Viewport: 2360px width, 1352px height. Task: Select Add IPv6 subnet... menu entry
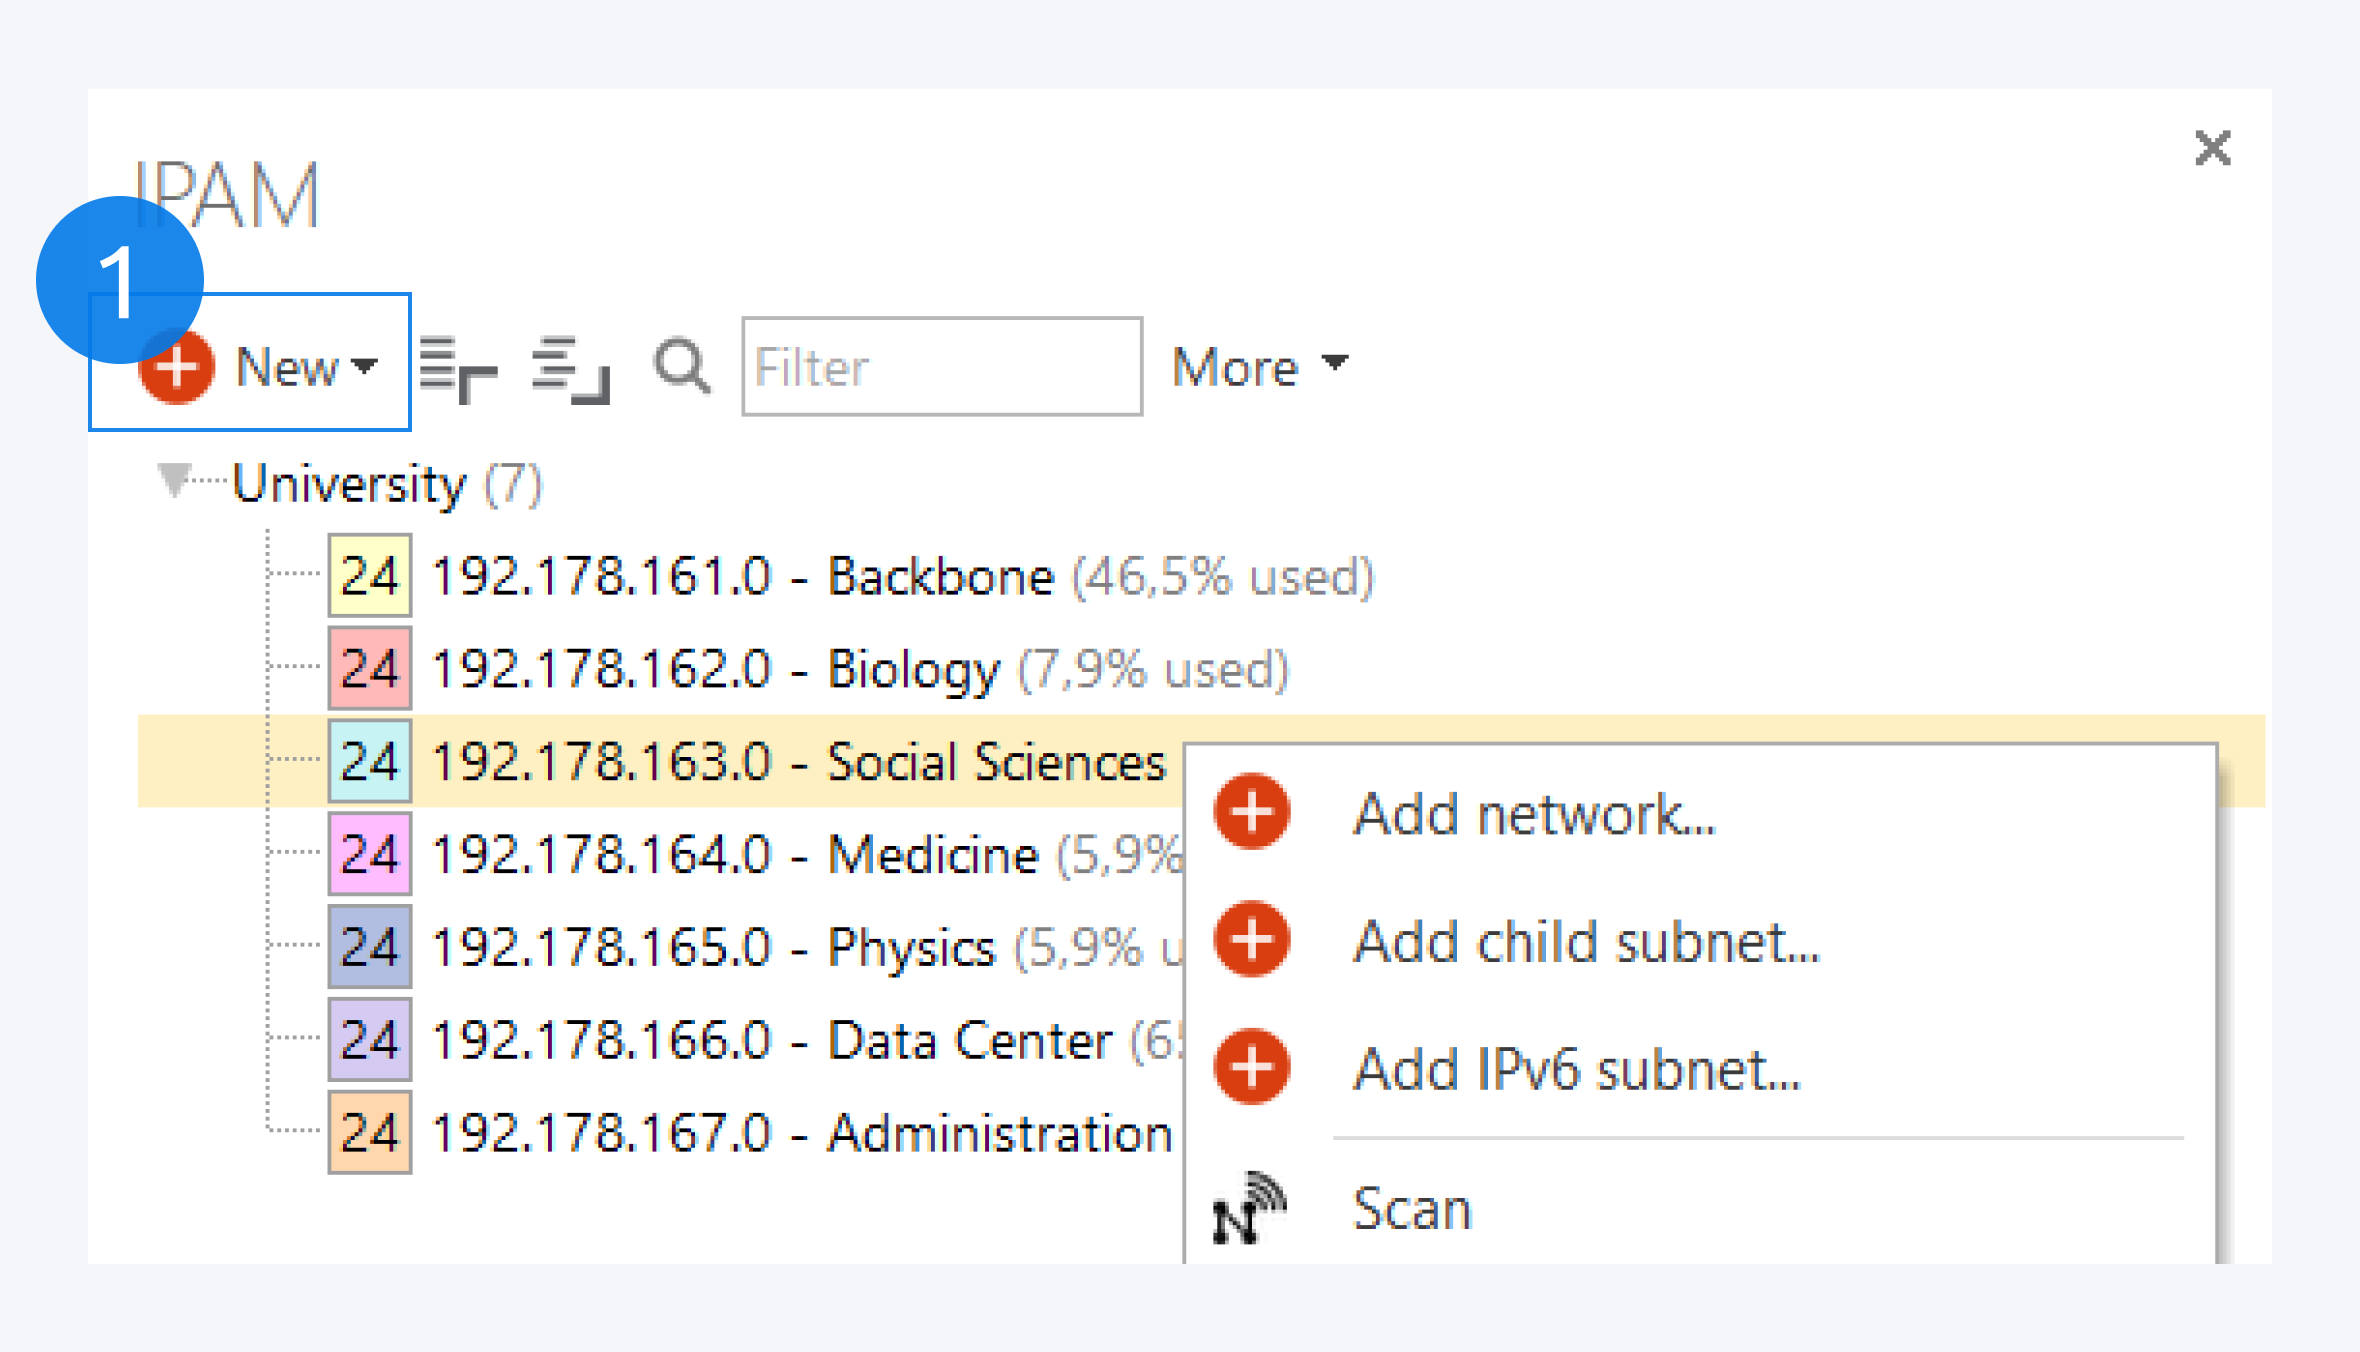(x=1576, y=1069)
